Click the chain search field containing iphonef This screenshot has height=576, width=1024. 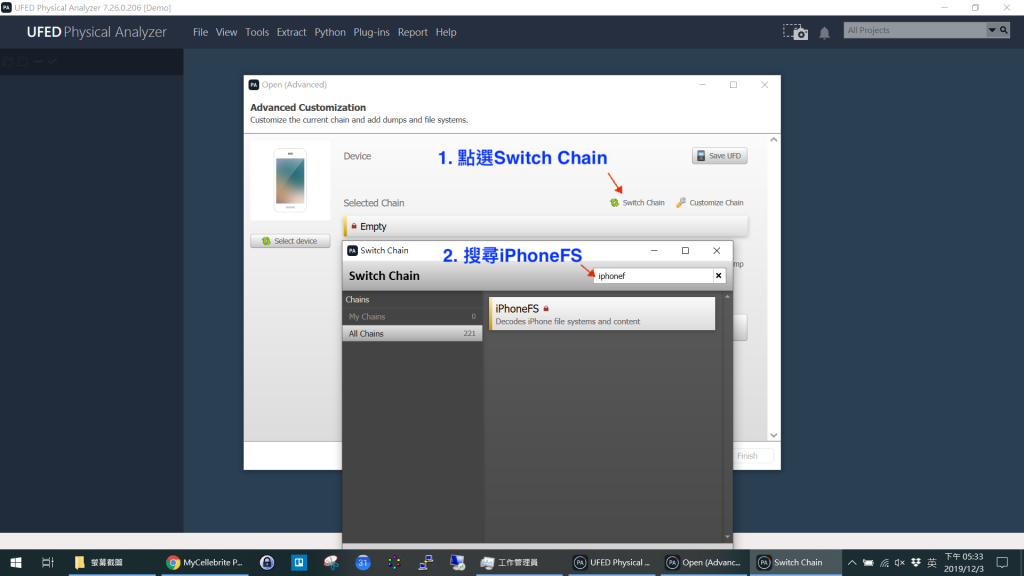point(652,276)
